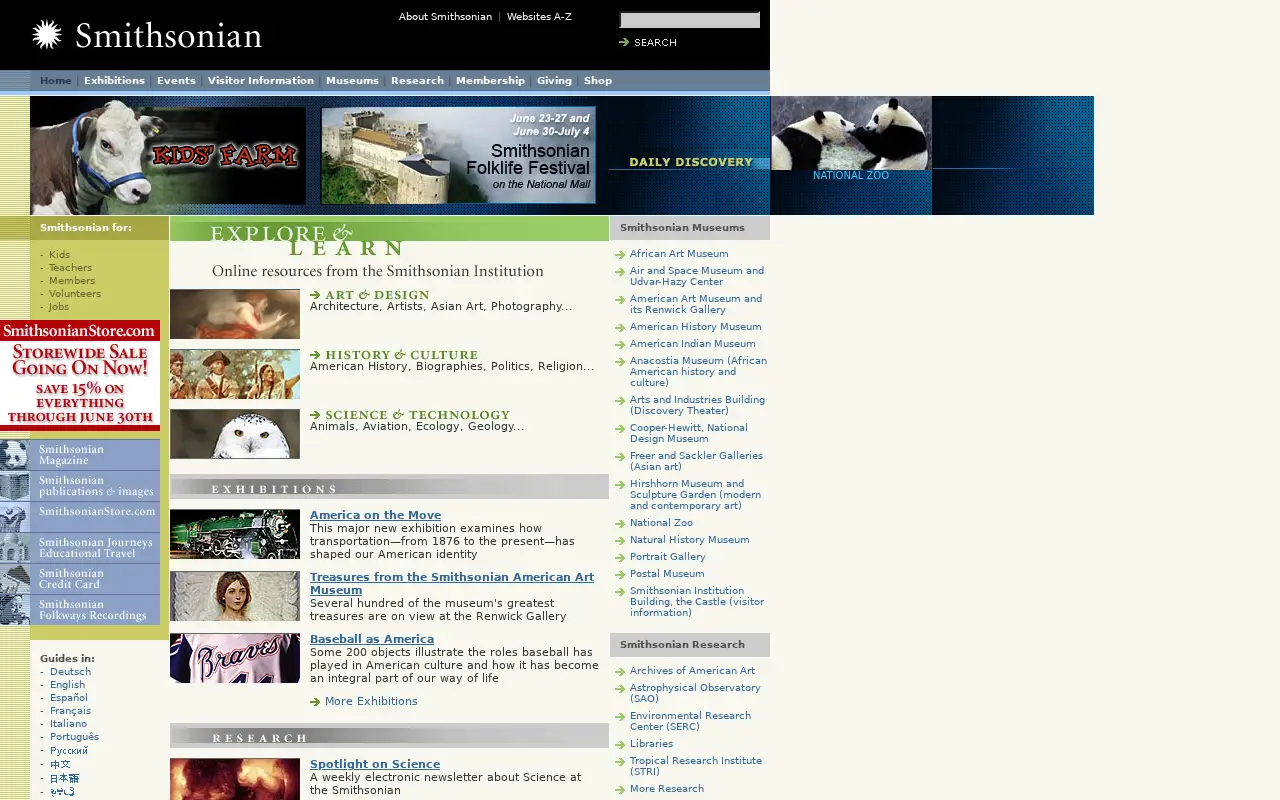The width and height of the screenshot is (1280, 800).
Task: Open the Art & Design painting thumbnail
Action: [x=235, y=314]
